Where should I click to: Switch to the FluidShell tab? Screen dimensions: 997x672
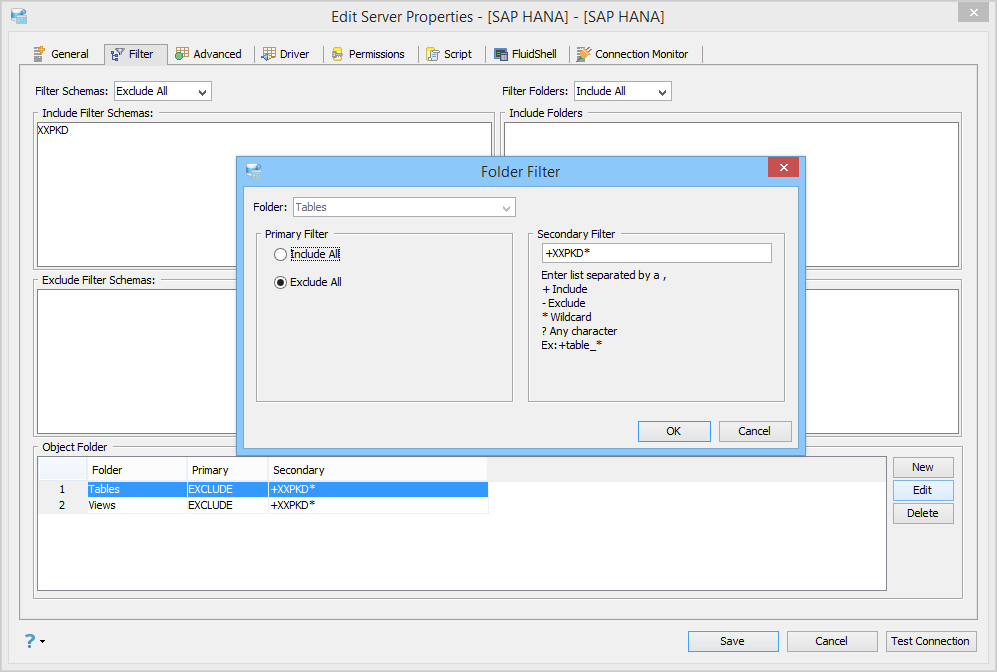(526, 54)
